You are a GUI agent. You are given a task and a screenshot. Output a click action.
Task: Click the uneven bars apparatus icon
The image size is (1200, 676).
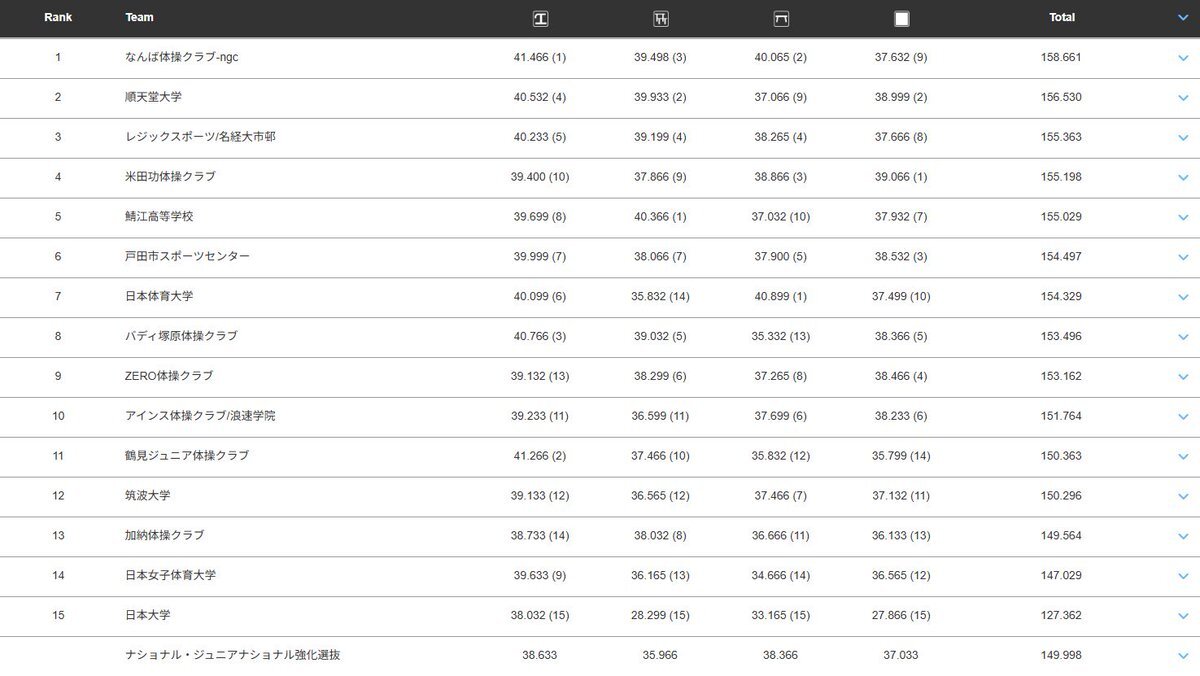pos(660,18)
